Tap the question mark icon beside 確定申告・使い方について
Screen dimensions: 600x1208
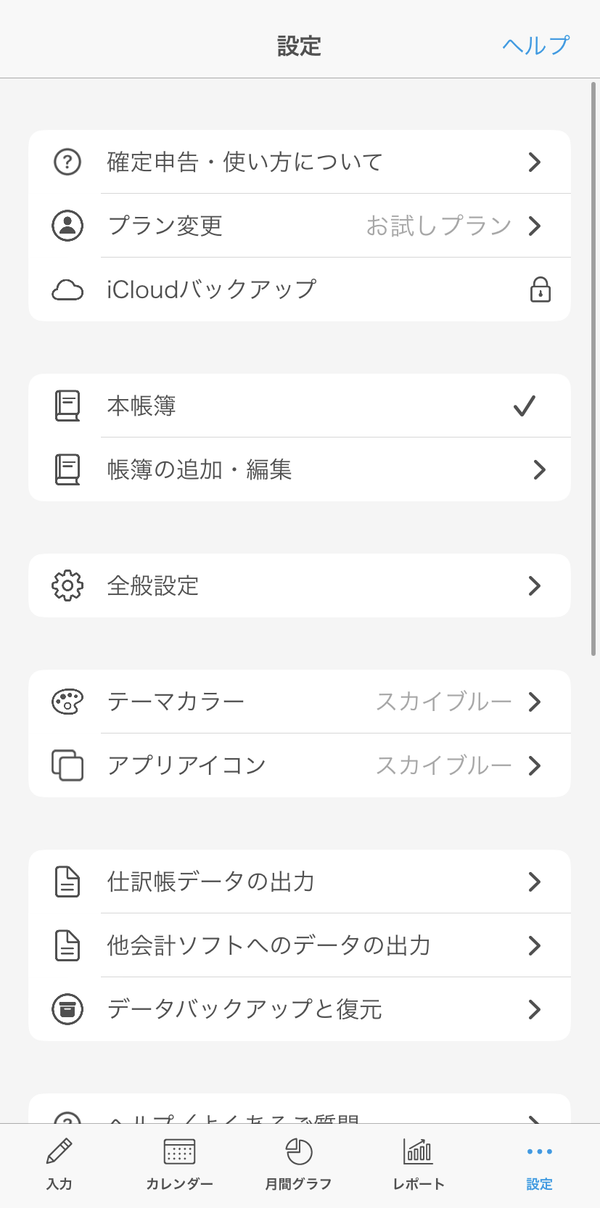[x=67, y=162]
